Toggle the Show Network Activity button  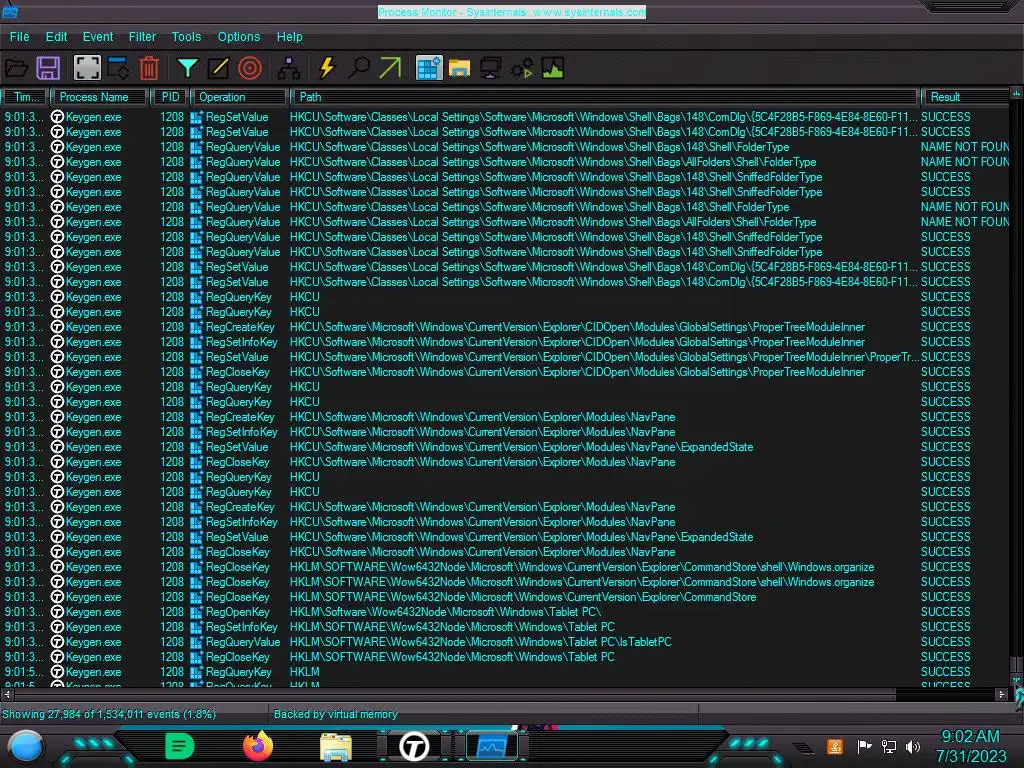click(x=490, y=68)
